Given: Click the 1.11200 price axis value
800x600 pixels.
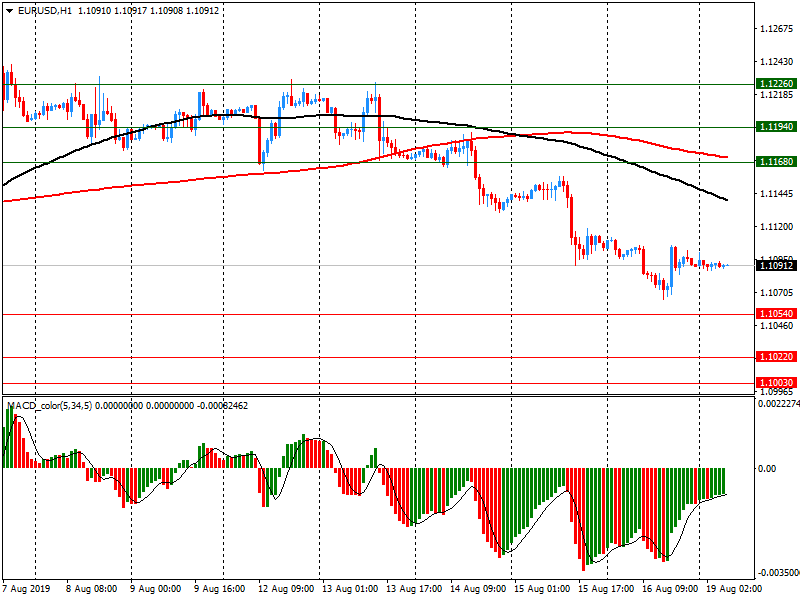Looking at the screenshot, I should (x=777, y=227).
